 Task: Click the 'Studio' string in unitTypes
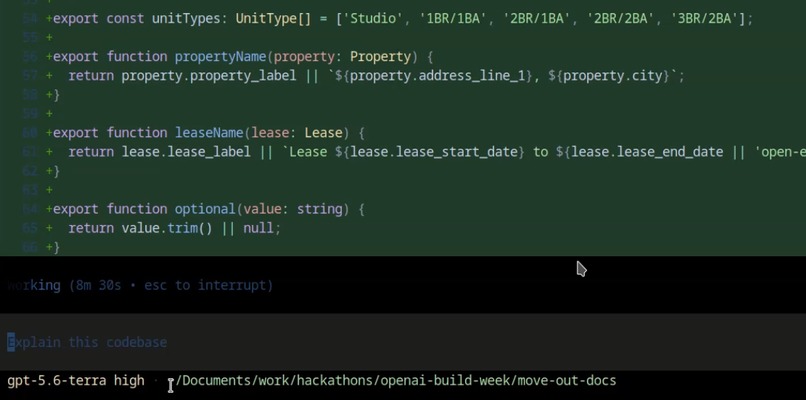tap(373, 19)
